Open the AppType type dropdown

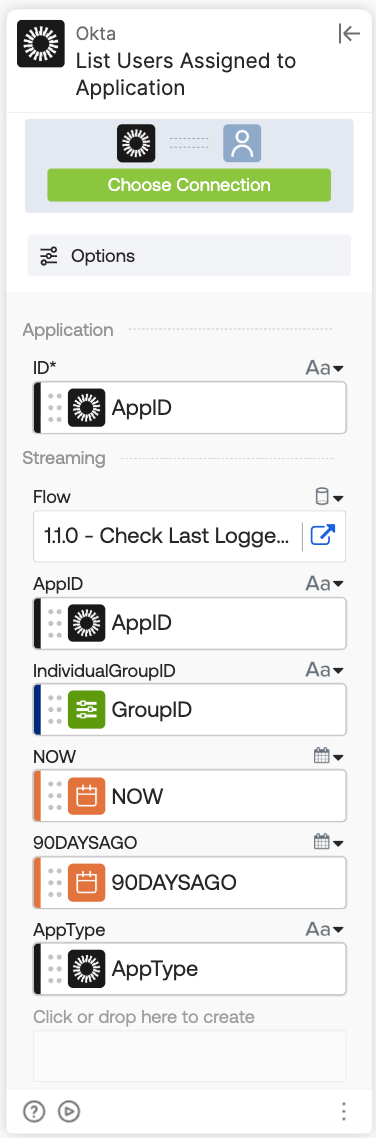click(x=324, y=929)
